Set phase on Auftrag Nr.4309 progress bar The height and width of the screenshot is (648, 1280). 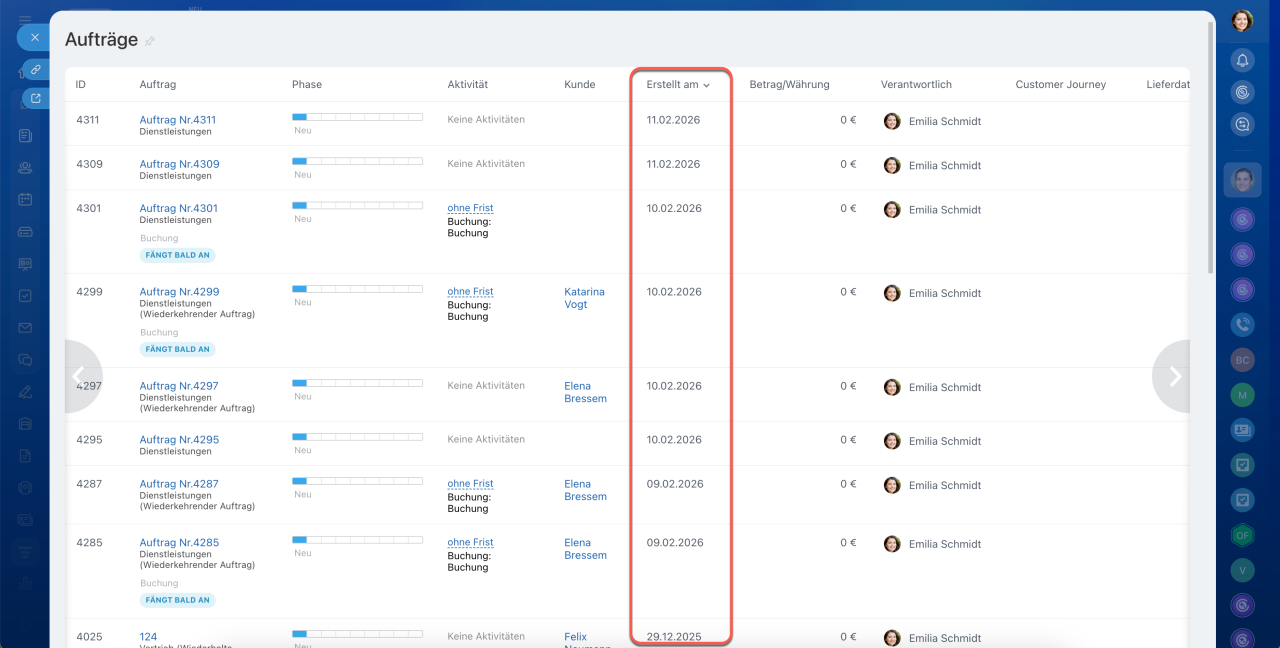click(x=357, y=162)
